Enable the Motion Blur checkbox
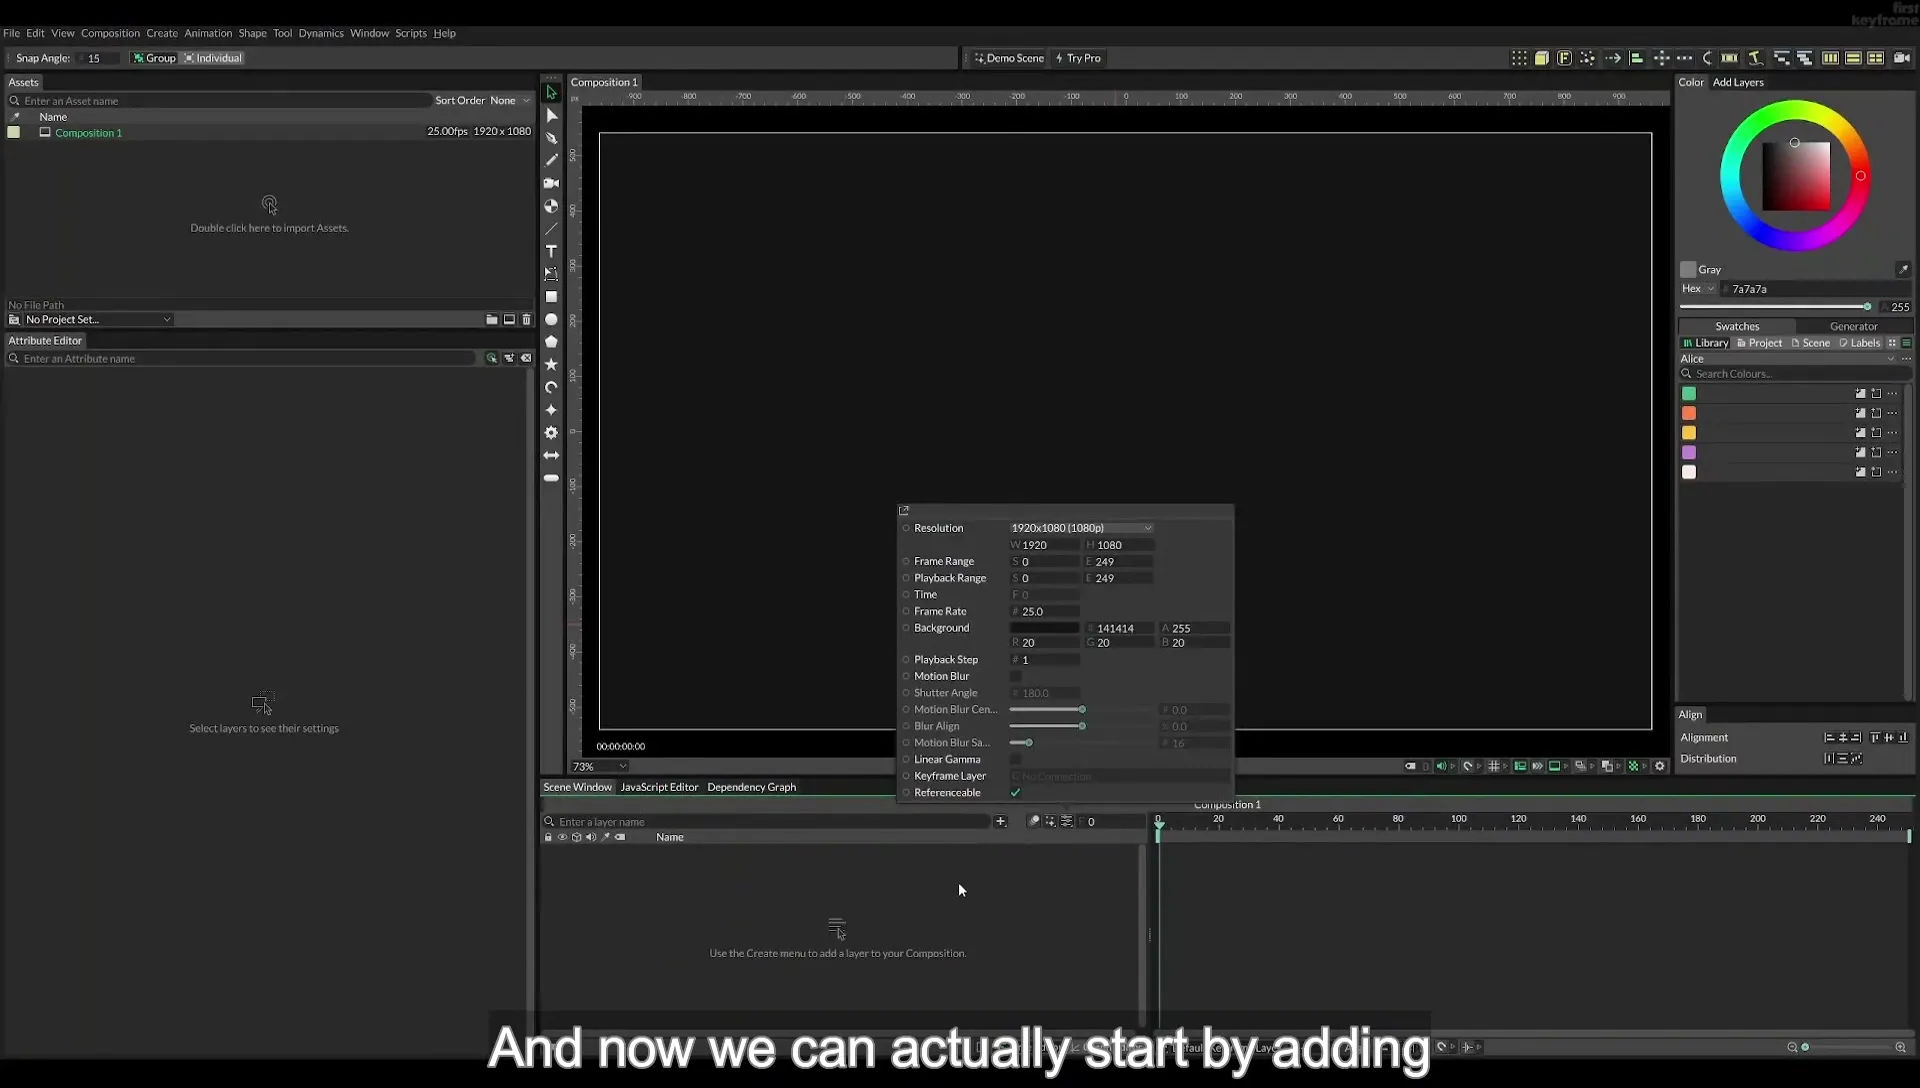The image size is (1920, 1088). [1016, 677]
